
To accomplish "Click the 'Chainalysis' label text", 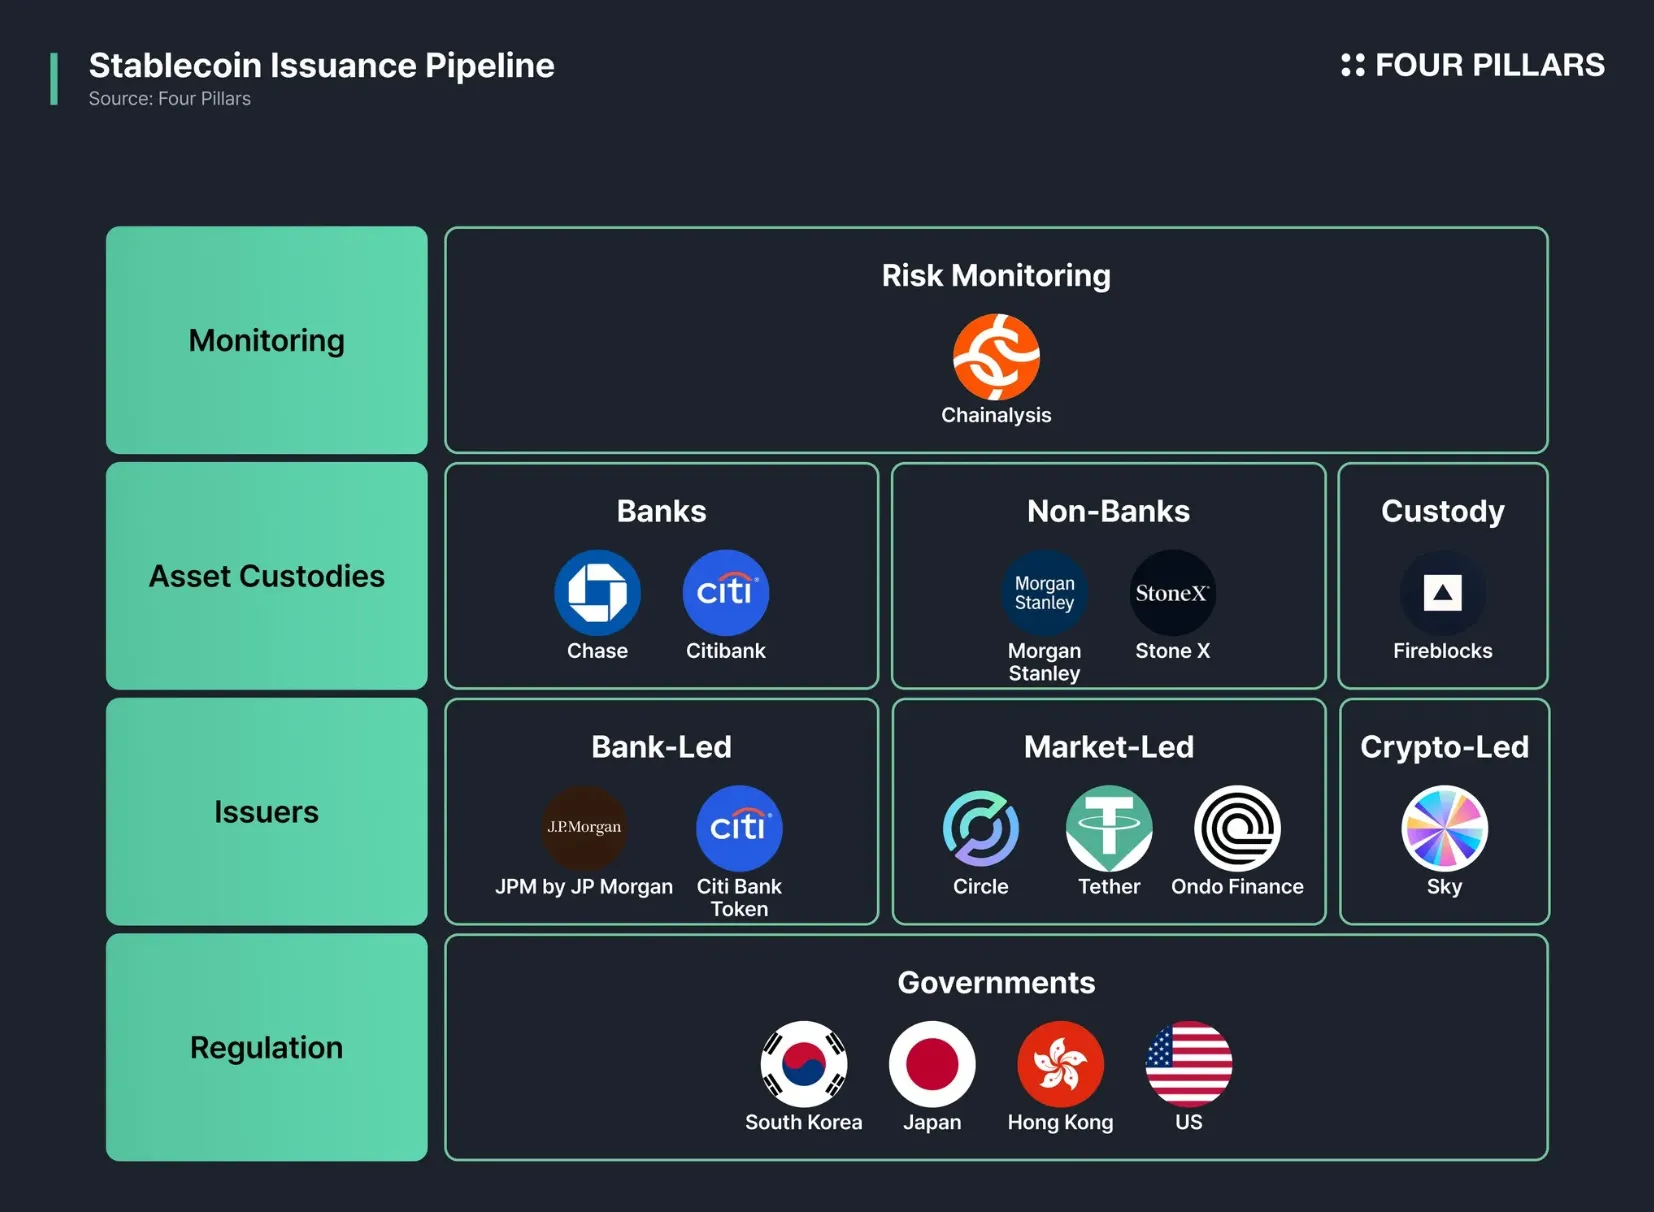I will 996,415.
